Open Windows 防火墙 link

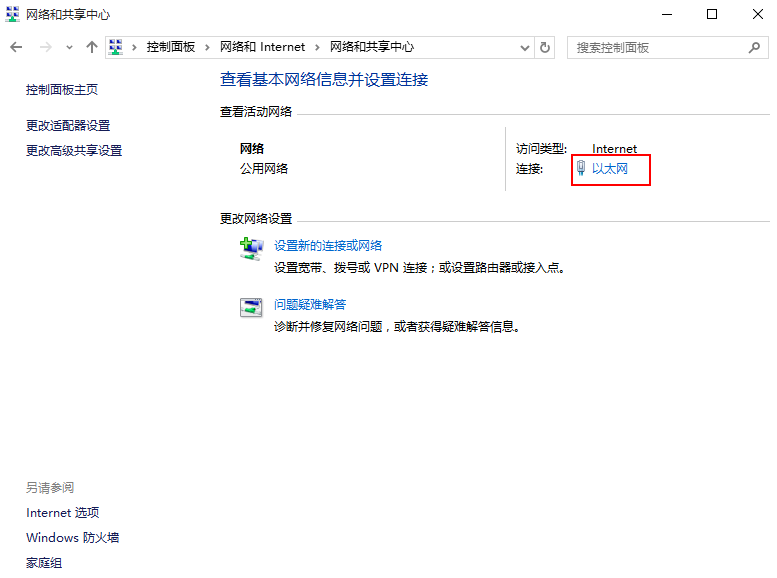click(72, 537)
